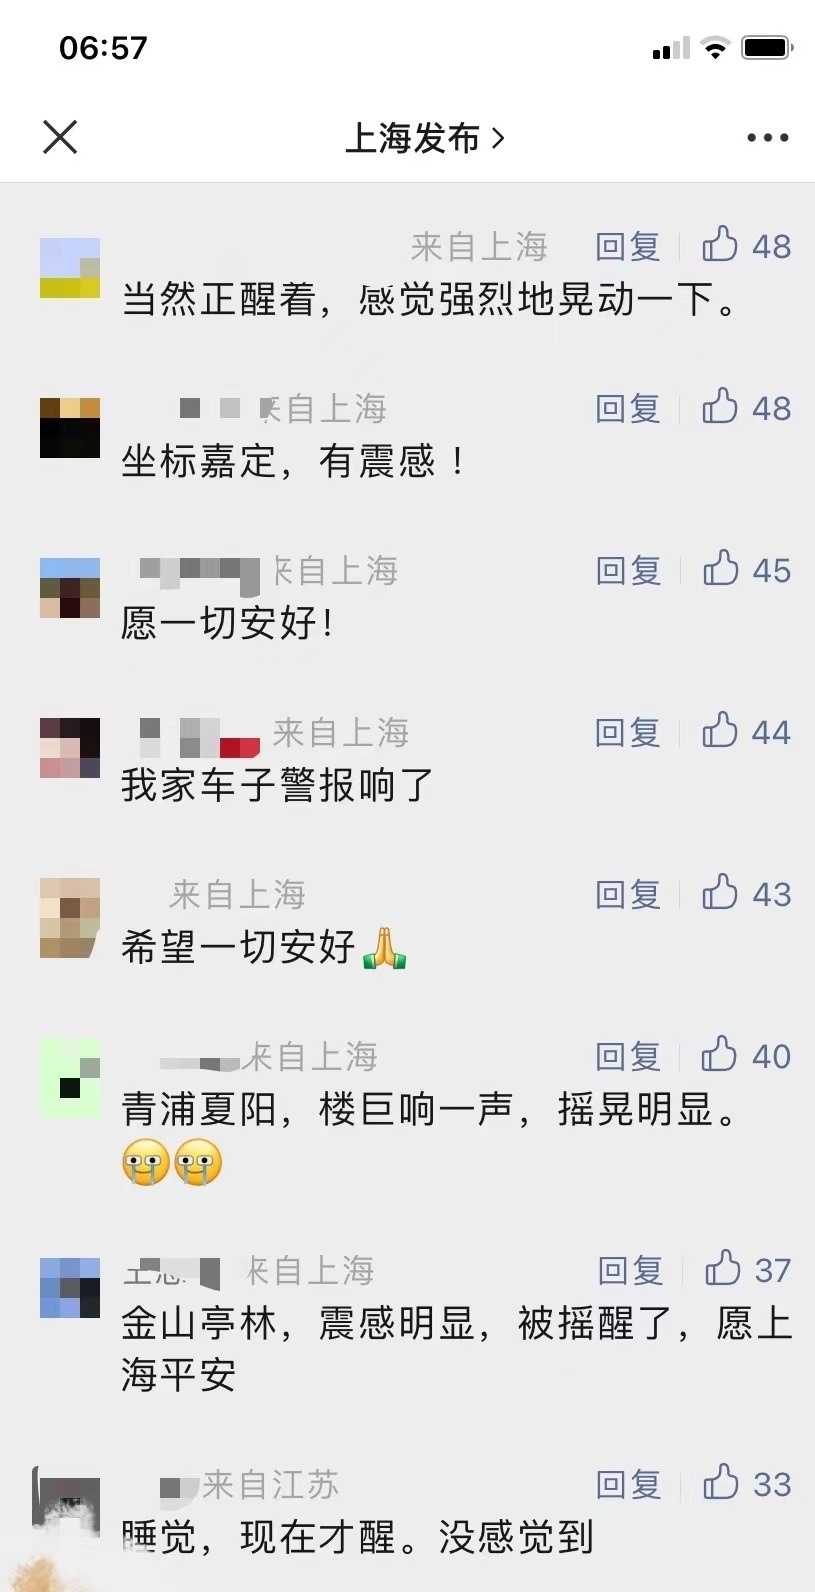Tap avatar beside 青浦夏阳 comment
Viewport: 815px width, 1592px height.
coord(70,1078)
